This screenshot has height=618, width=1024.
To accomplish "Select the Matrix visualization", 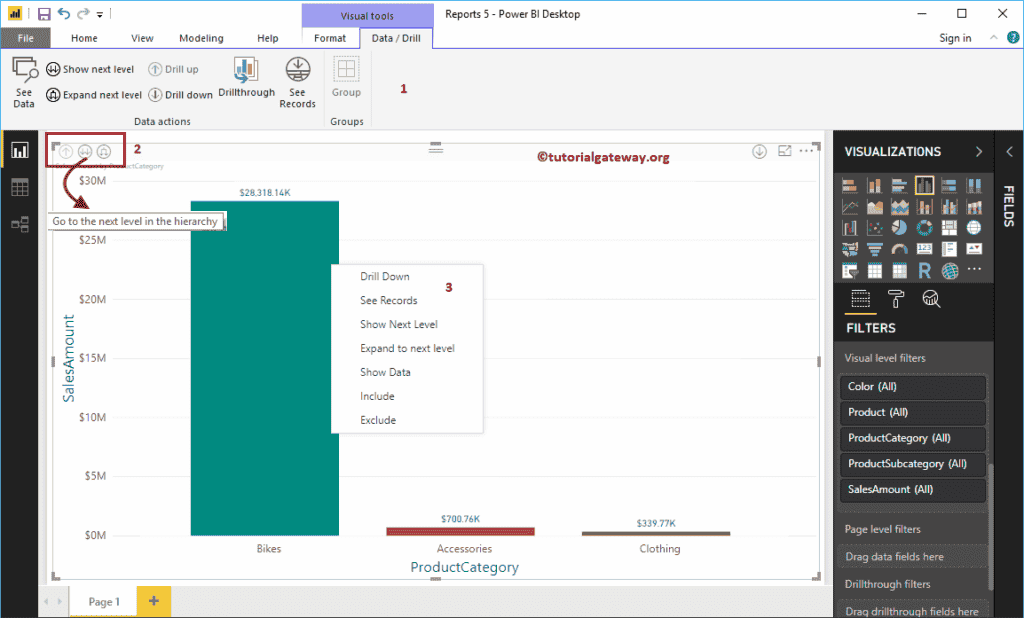I will pos(899,270).
